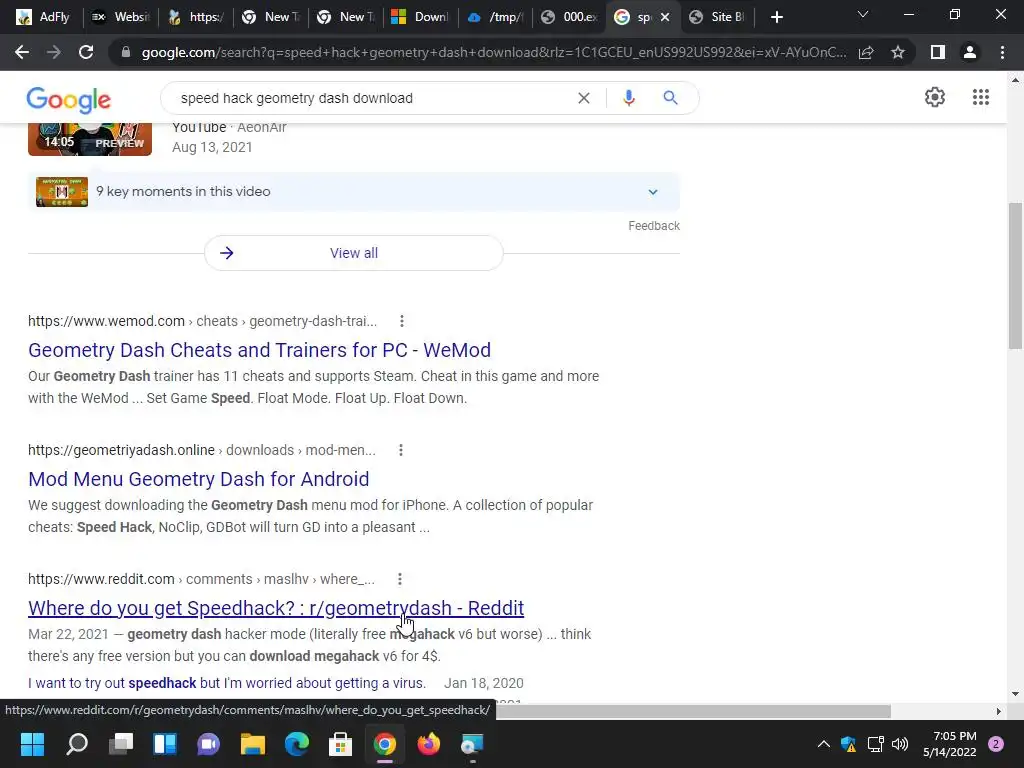Open Widgets from the taskbar
Screen dimensions: 1024x768
(x=165, y=744)
